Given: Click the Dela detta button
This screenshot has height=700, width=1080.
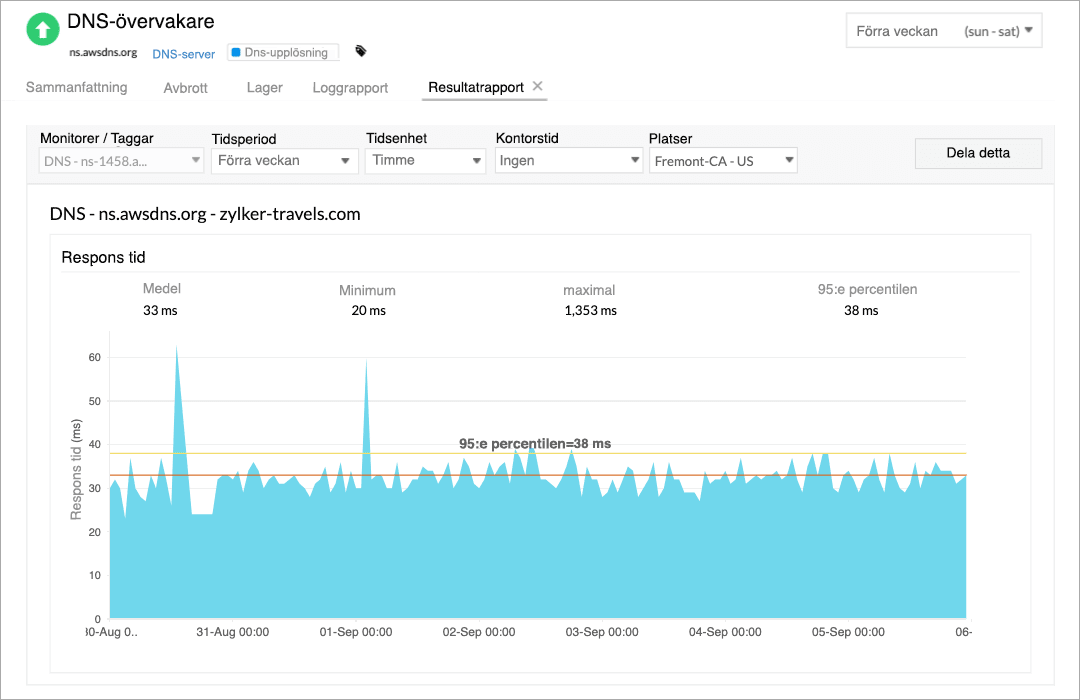Looking at the screenshot, I should point(977,153).
